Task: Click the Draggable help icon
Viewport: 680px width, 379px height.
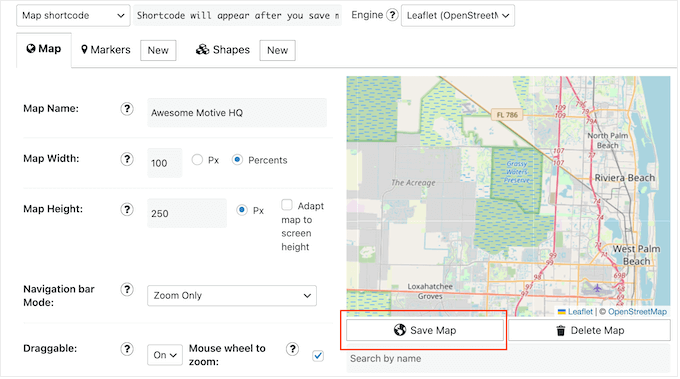Action: tap(127, 349)
